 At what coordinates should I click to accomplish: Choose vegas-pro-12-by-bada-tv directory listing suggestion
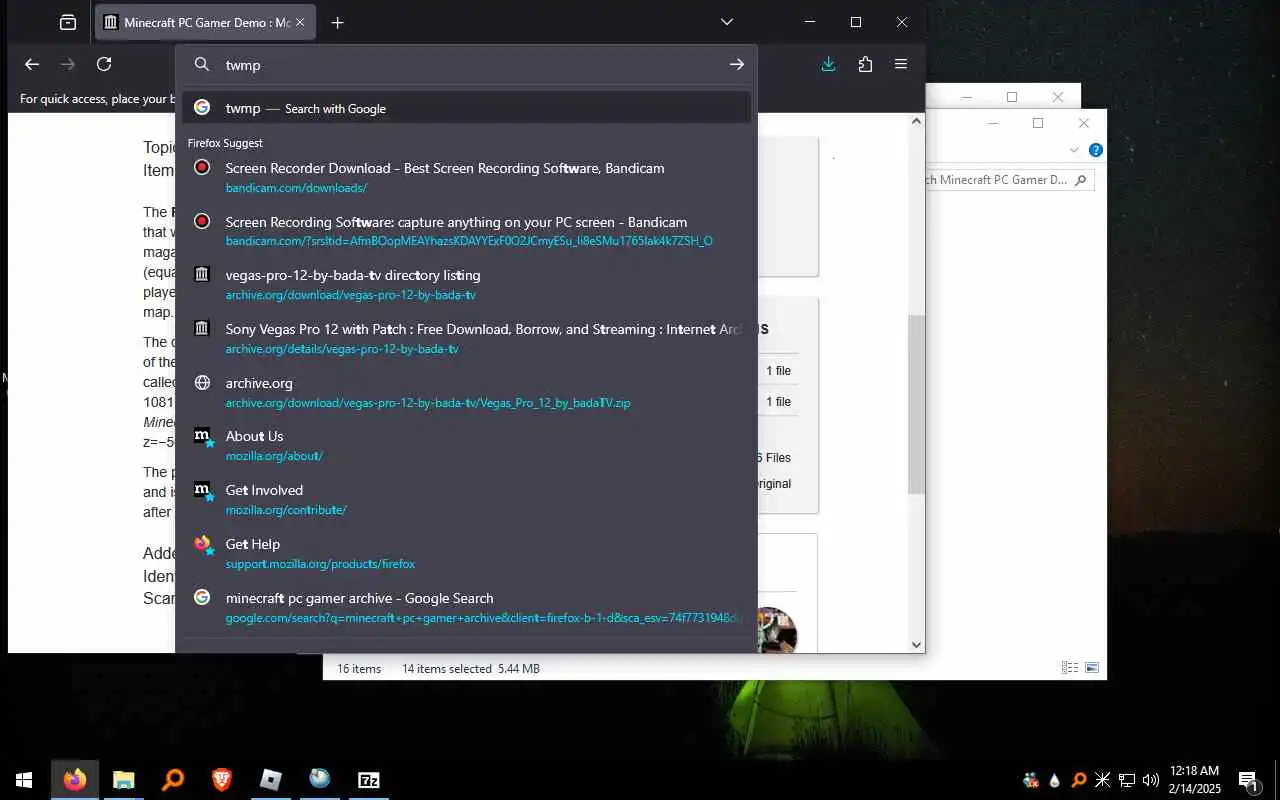(466, 284)
